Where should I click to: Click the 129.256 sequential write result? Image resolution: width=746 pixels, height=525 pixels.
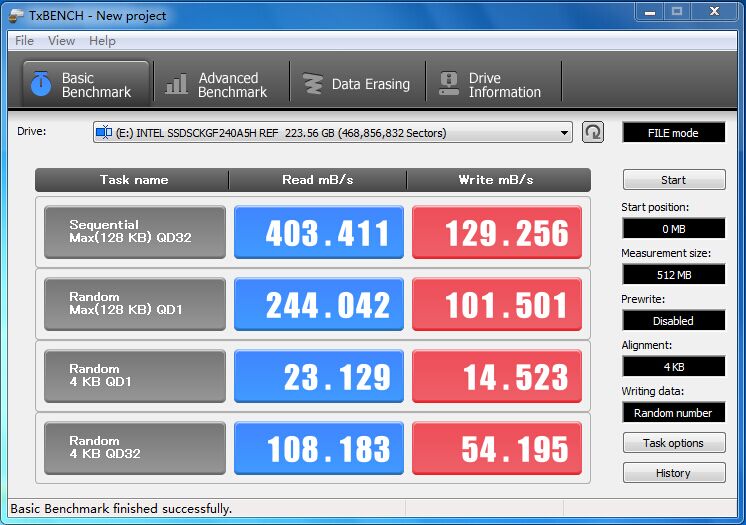tap(497, 232)
